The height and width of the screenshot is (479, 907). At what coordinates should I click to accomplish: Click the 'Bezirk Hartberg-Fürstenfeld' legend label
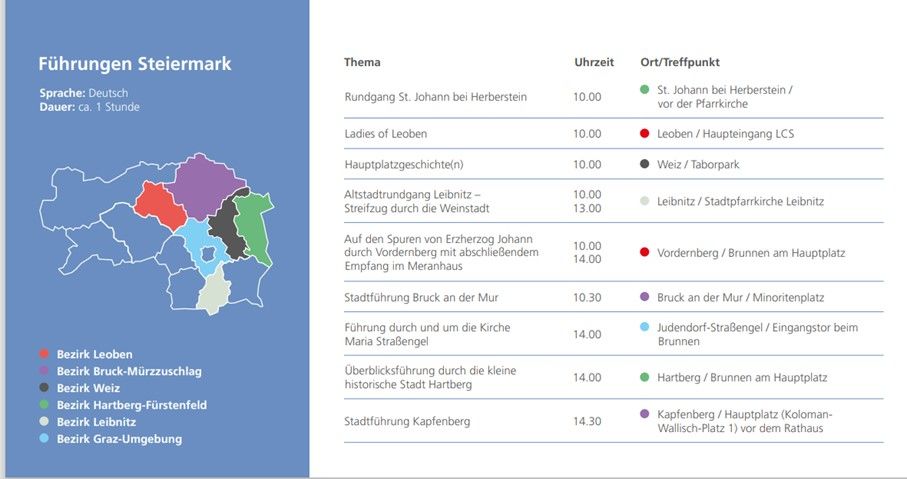tap(131, 405)
